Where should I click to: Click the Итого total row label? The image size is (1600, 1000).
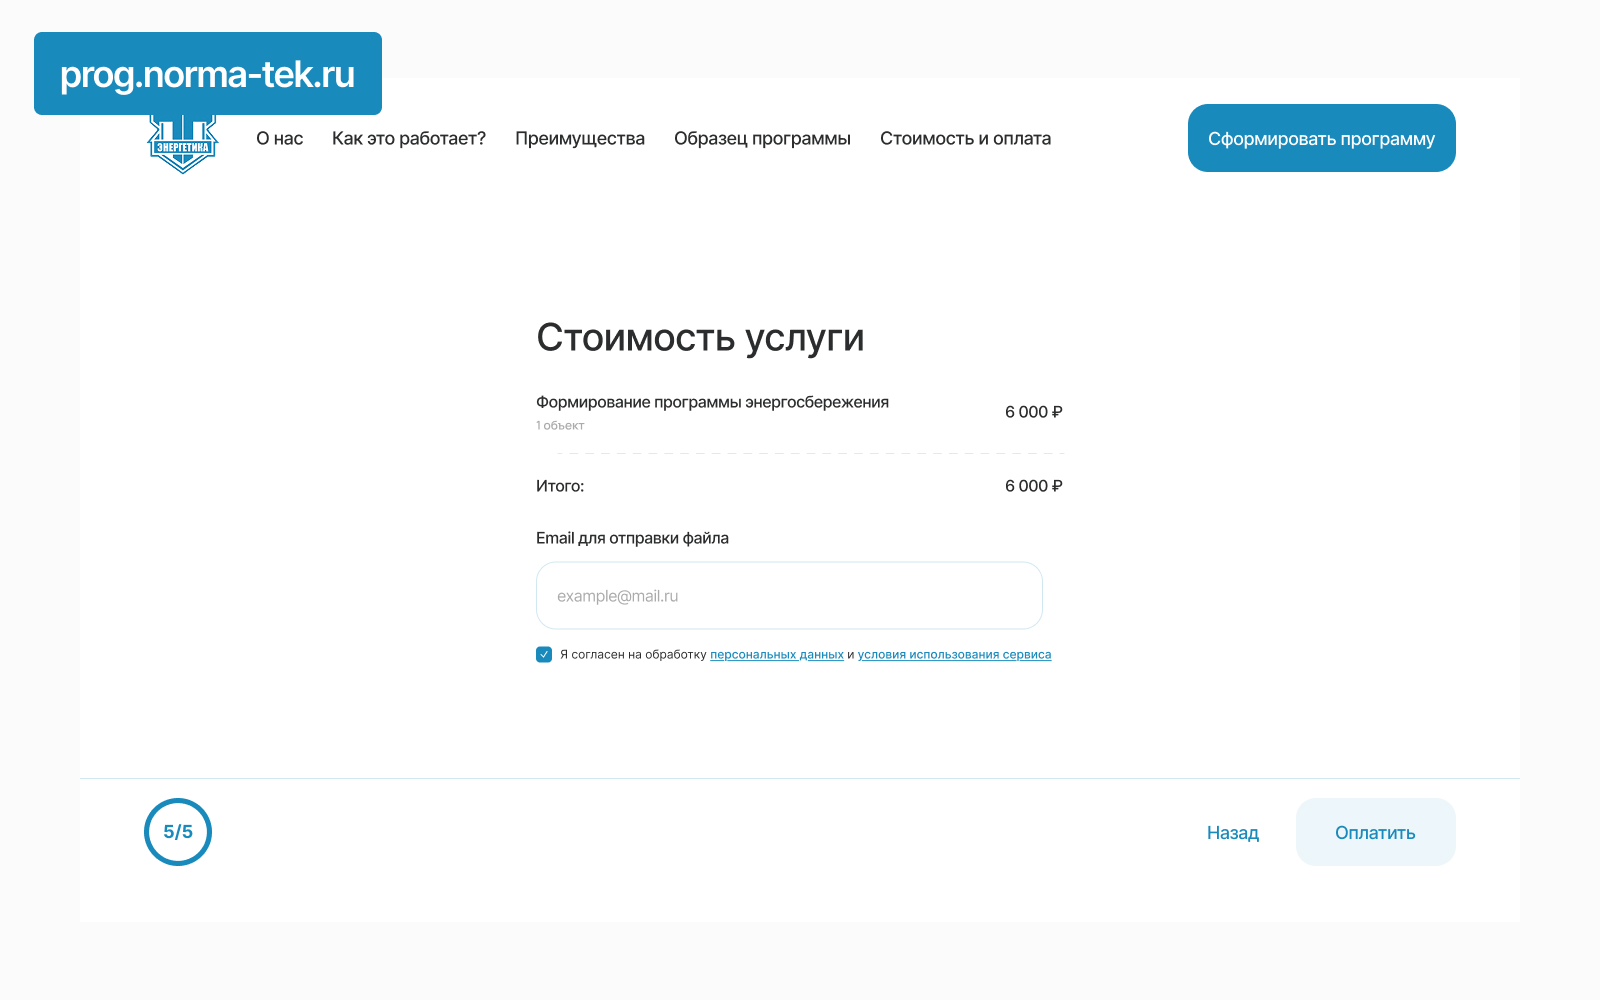560,486
